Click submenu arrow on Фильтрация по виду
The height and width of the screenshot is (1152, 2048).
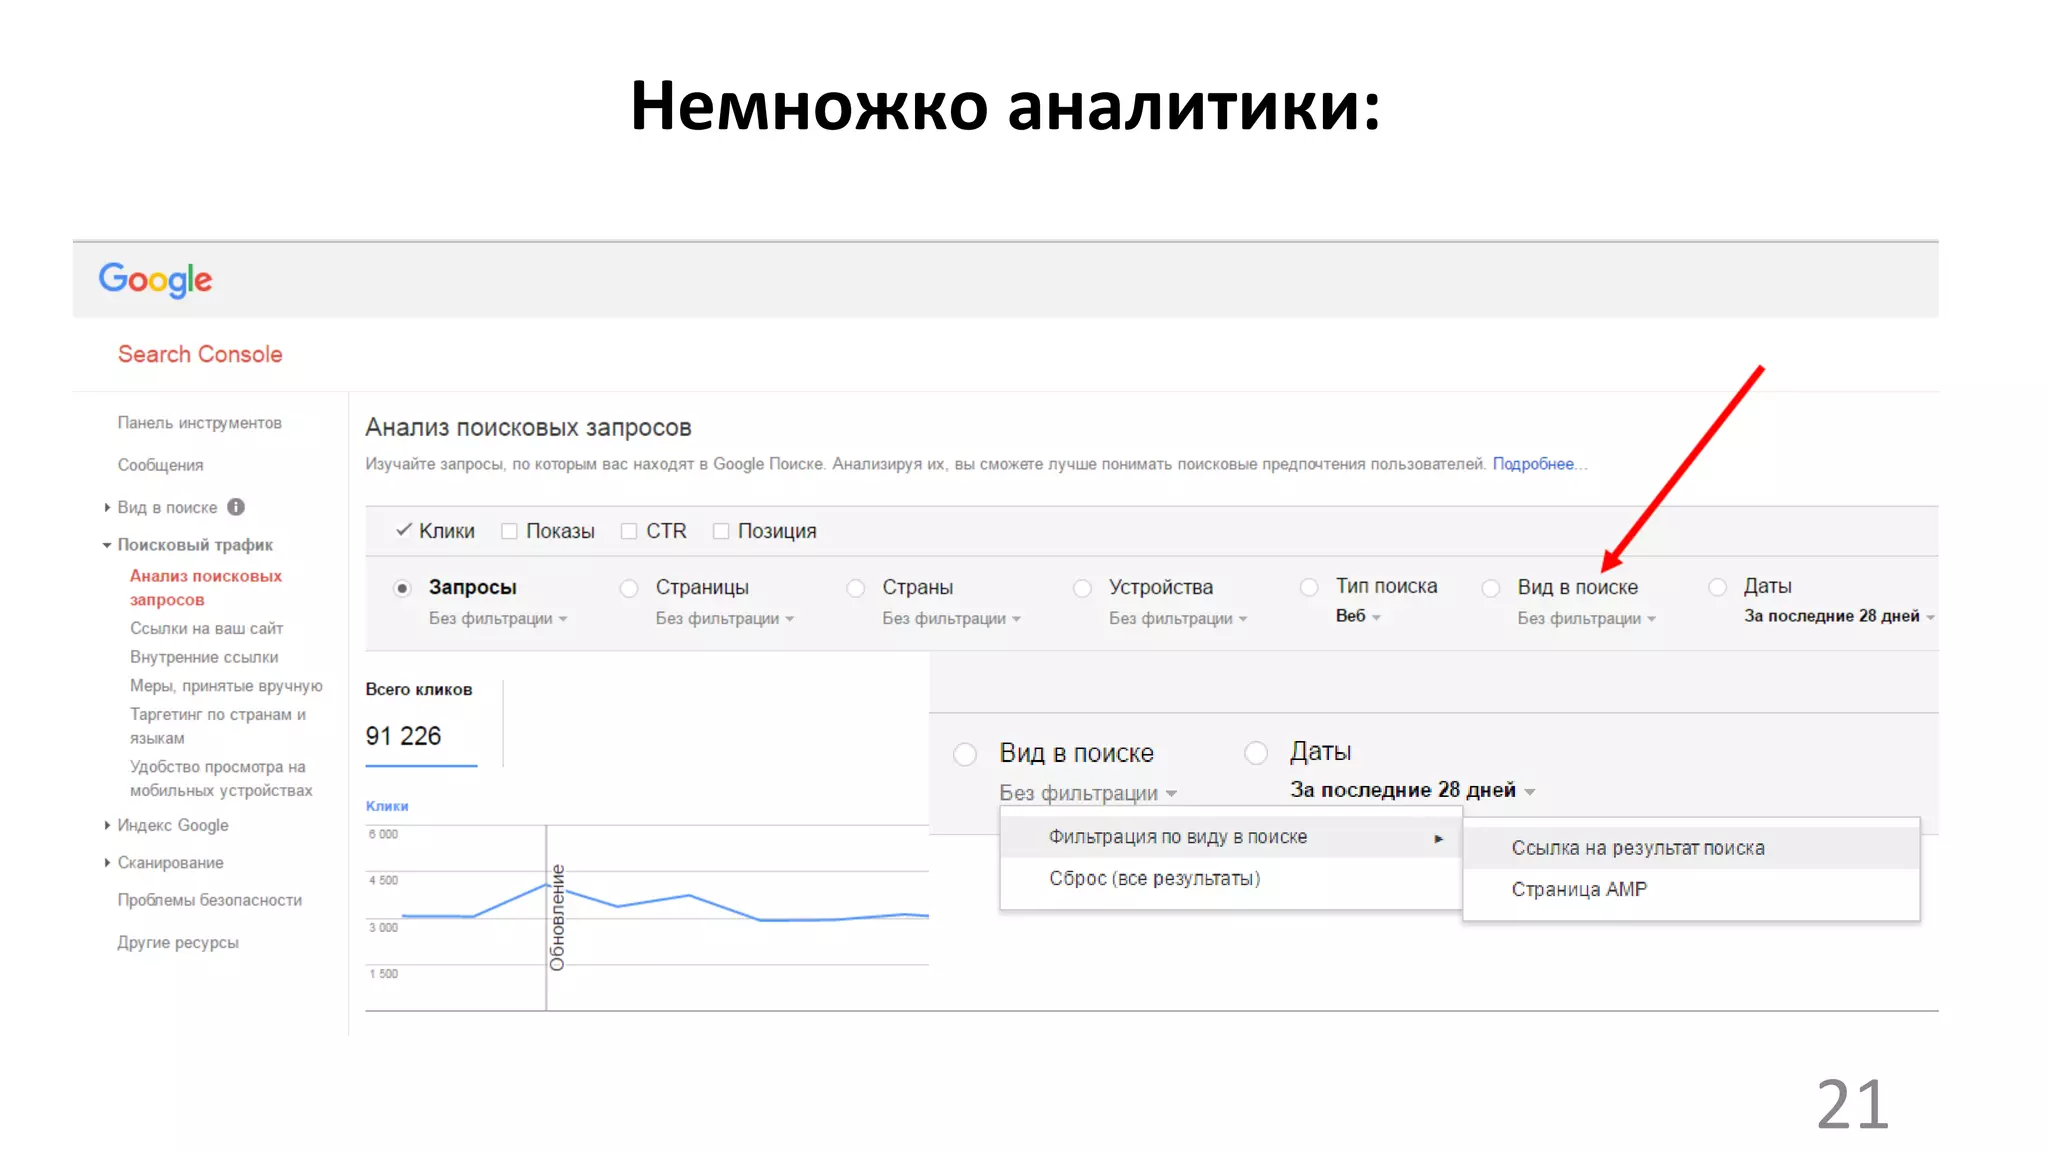[1438, 838]
